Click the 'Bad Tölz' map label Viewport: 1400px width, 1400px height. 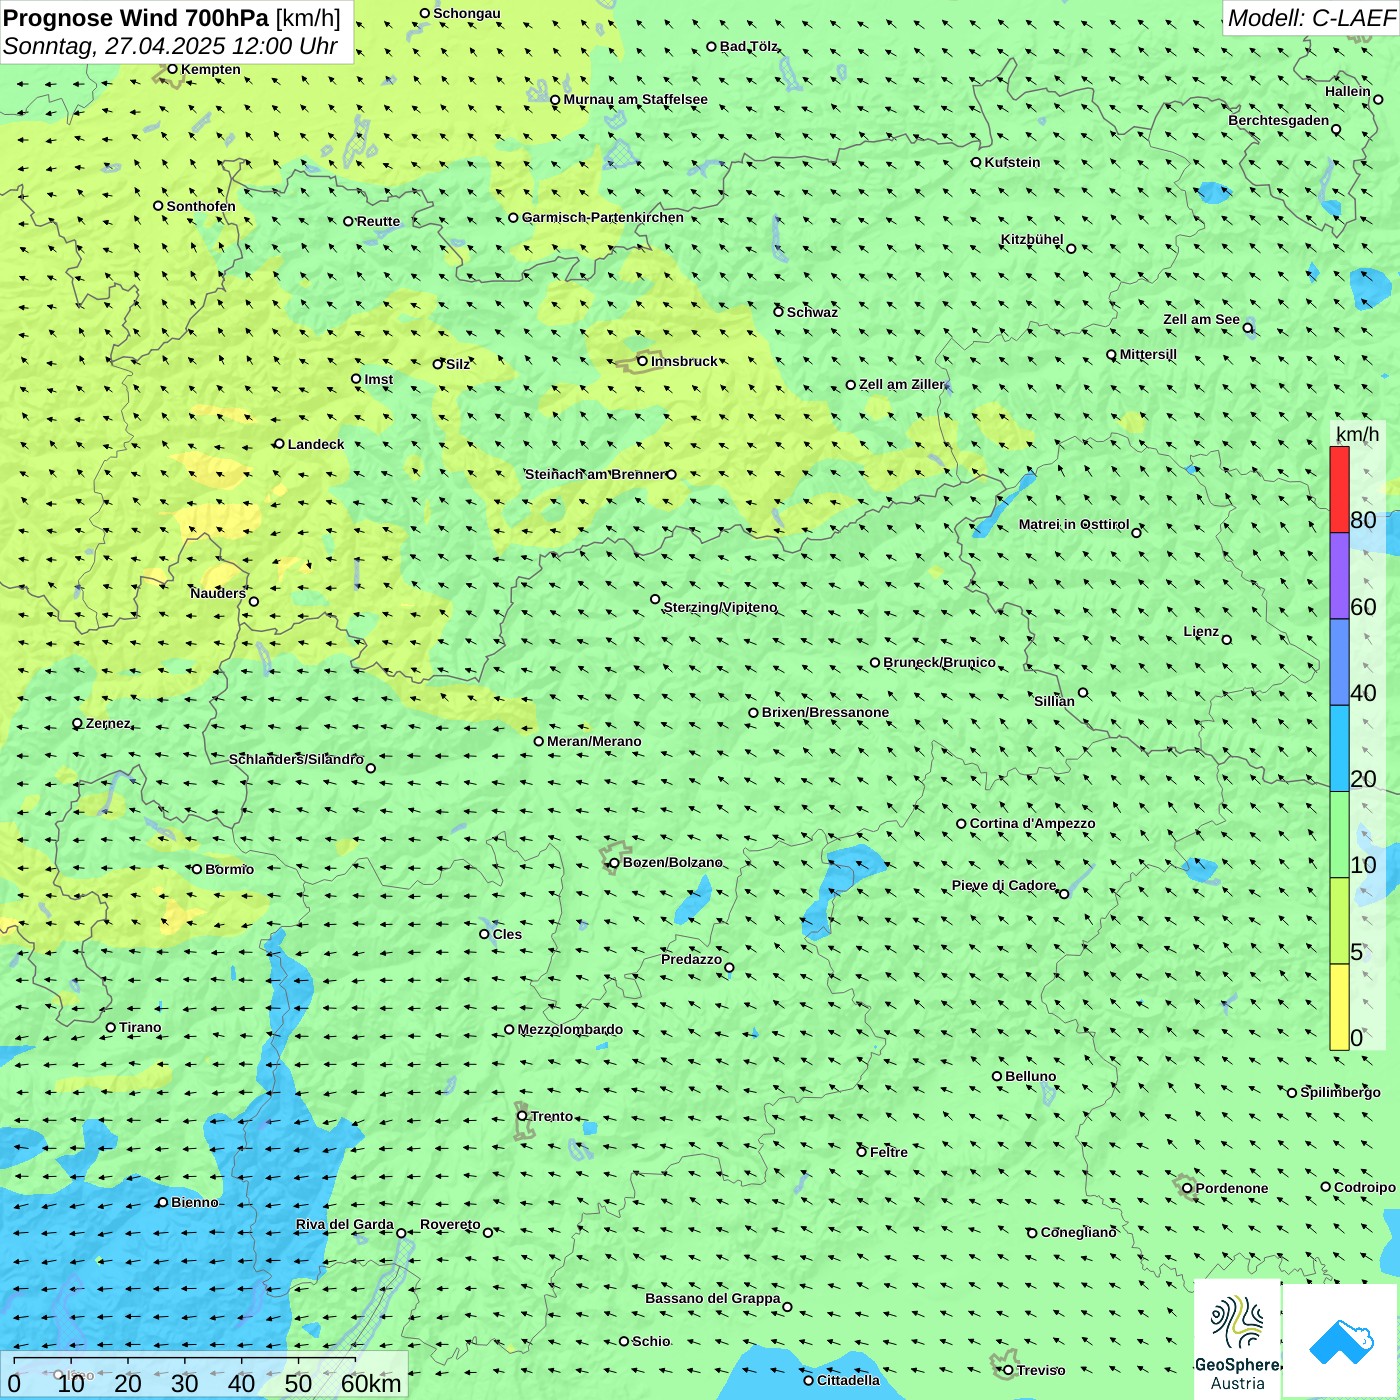pyautogui.click(x=749, y=46)
